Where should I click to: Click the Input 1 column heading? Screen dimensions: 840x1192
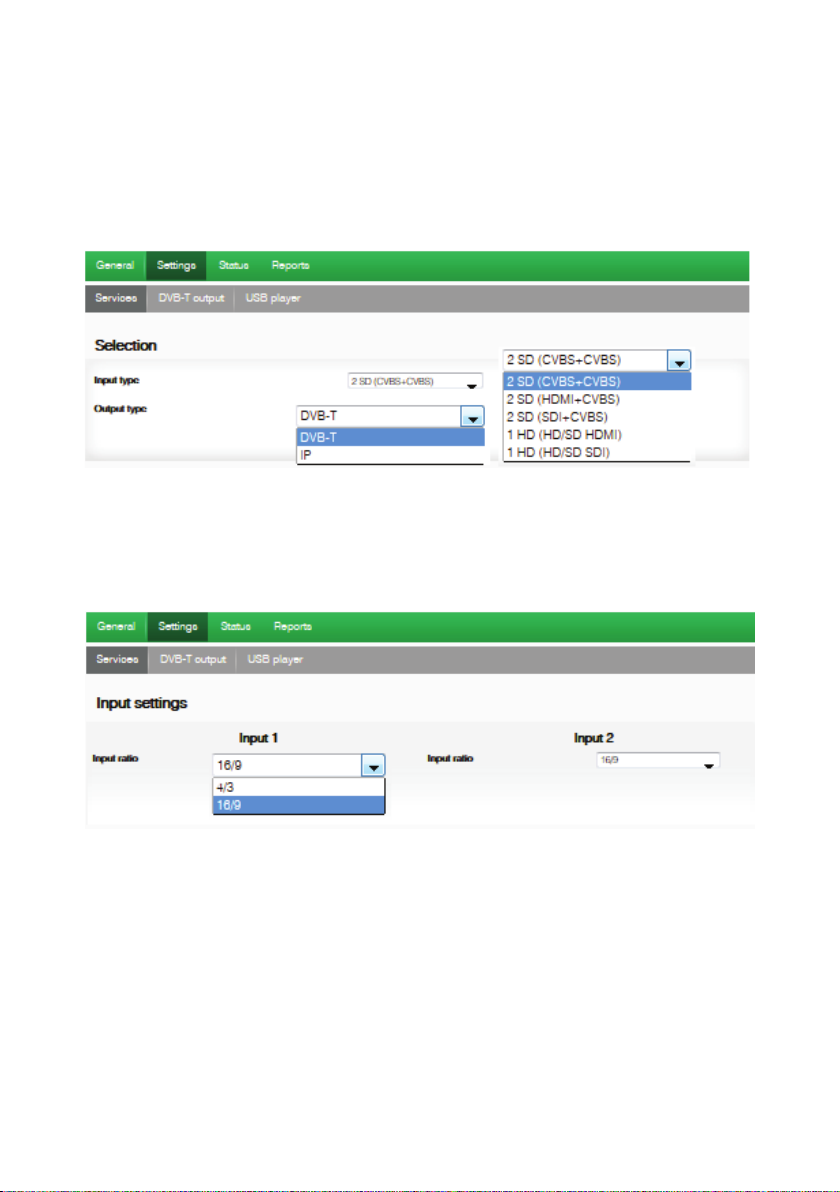258,738
